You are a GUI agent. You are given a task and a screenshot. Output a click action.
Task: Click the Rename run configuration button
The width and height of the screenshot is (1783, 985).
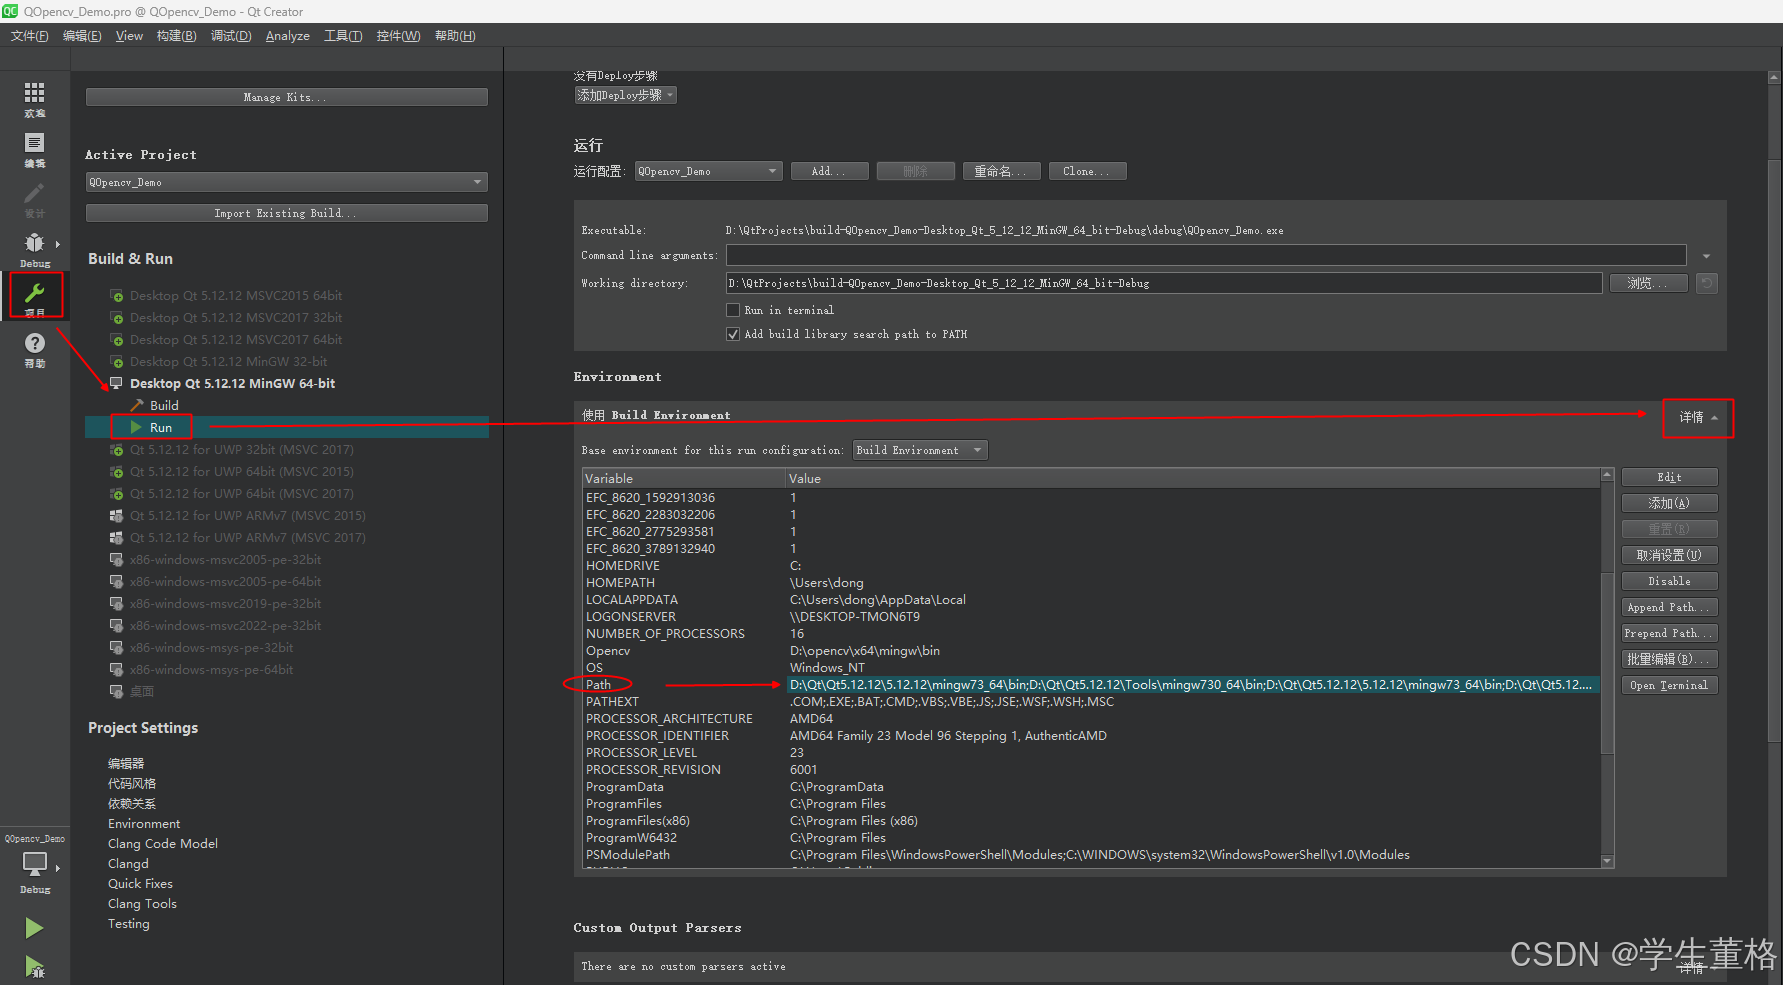pos(1001,171)
